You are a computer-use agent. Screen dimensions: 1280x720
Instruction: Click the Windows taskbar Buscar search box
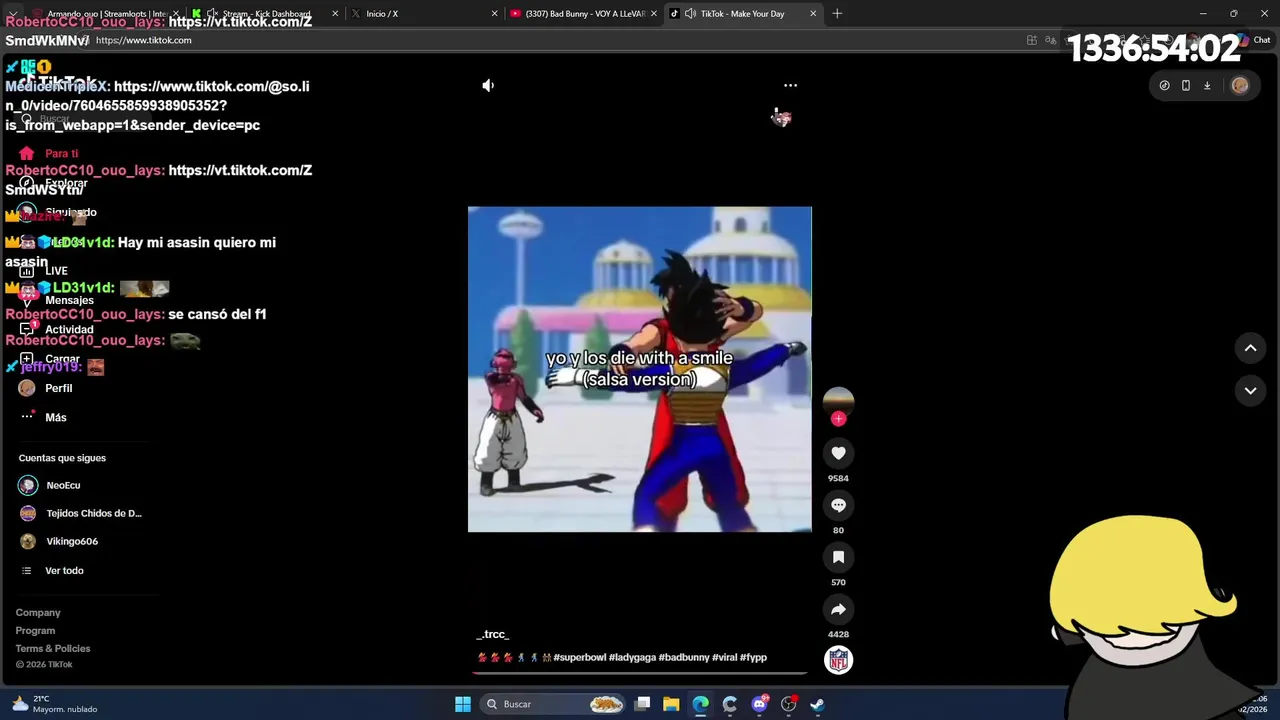551,704
